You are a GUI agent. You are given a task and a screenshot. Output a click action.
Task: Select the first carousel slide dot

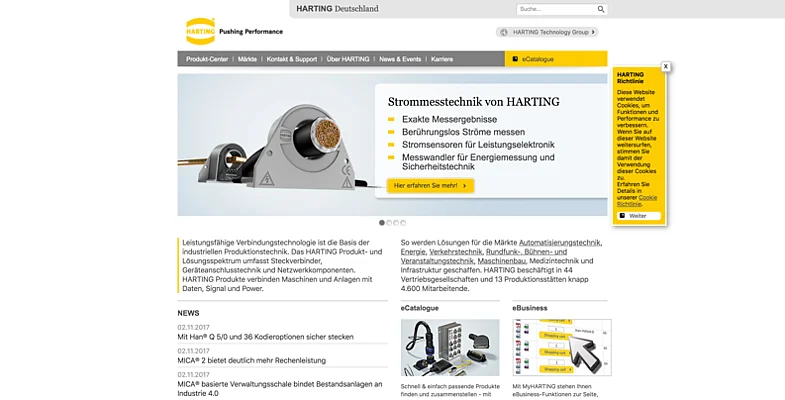[382, 222]
